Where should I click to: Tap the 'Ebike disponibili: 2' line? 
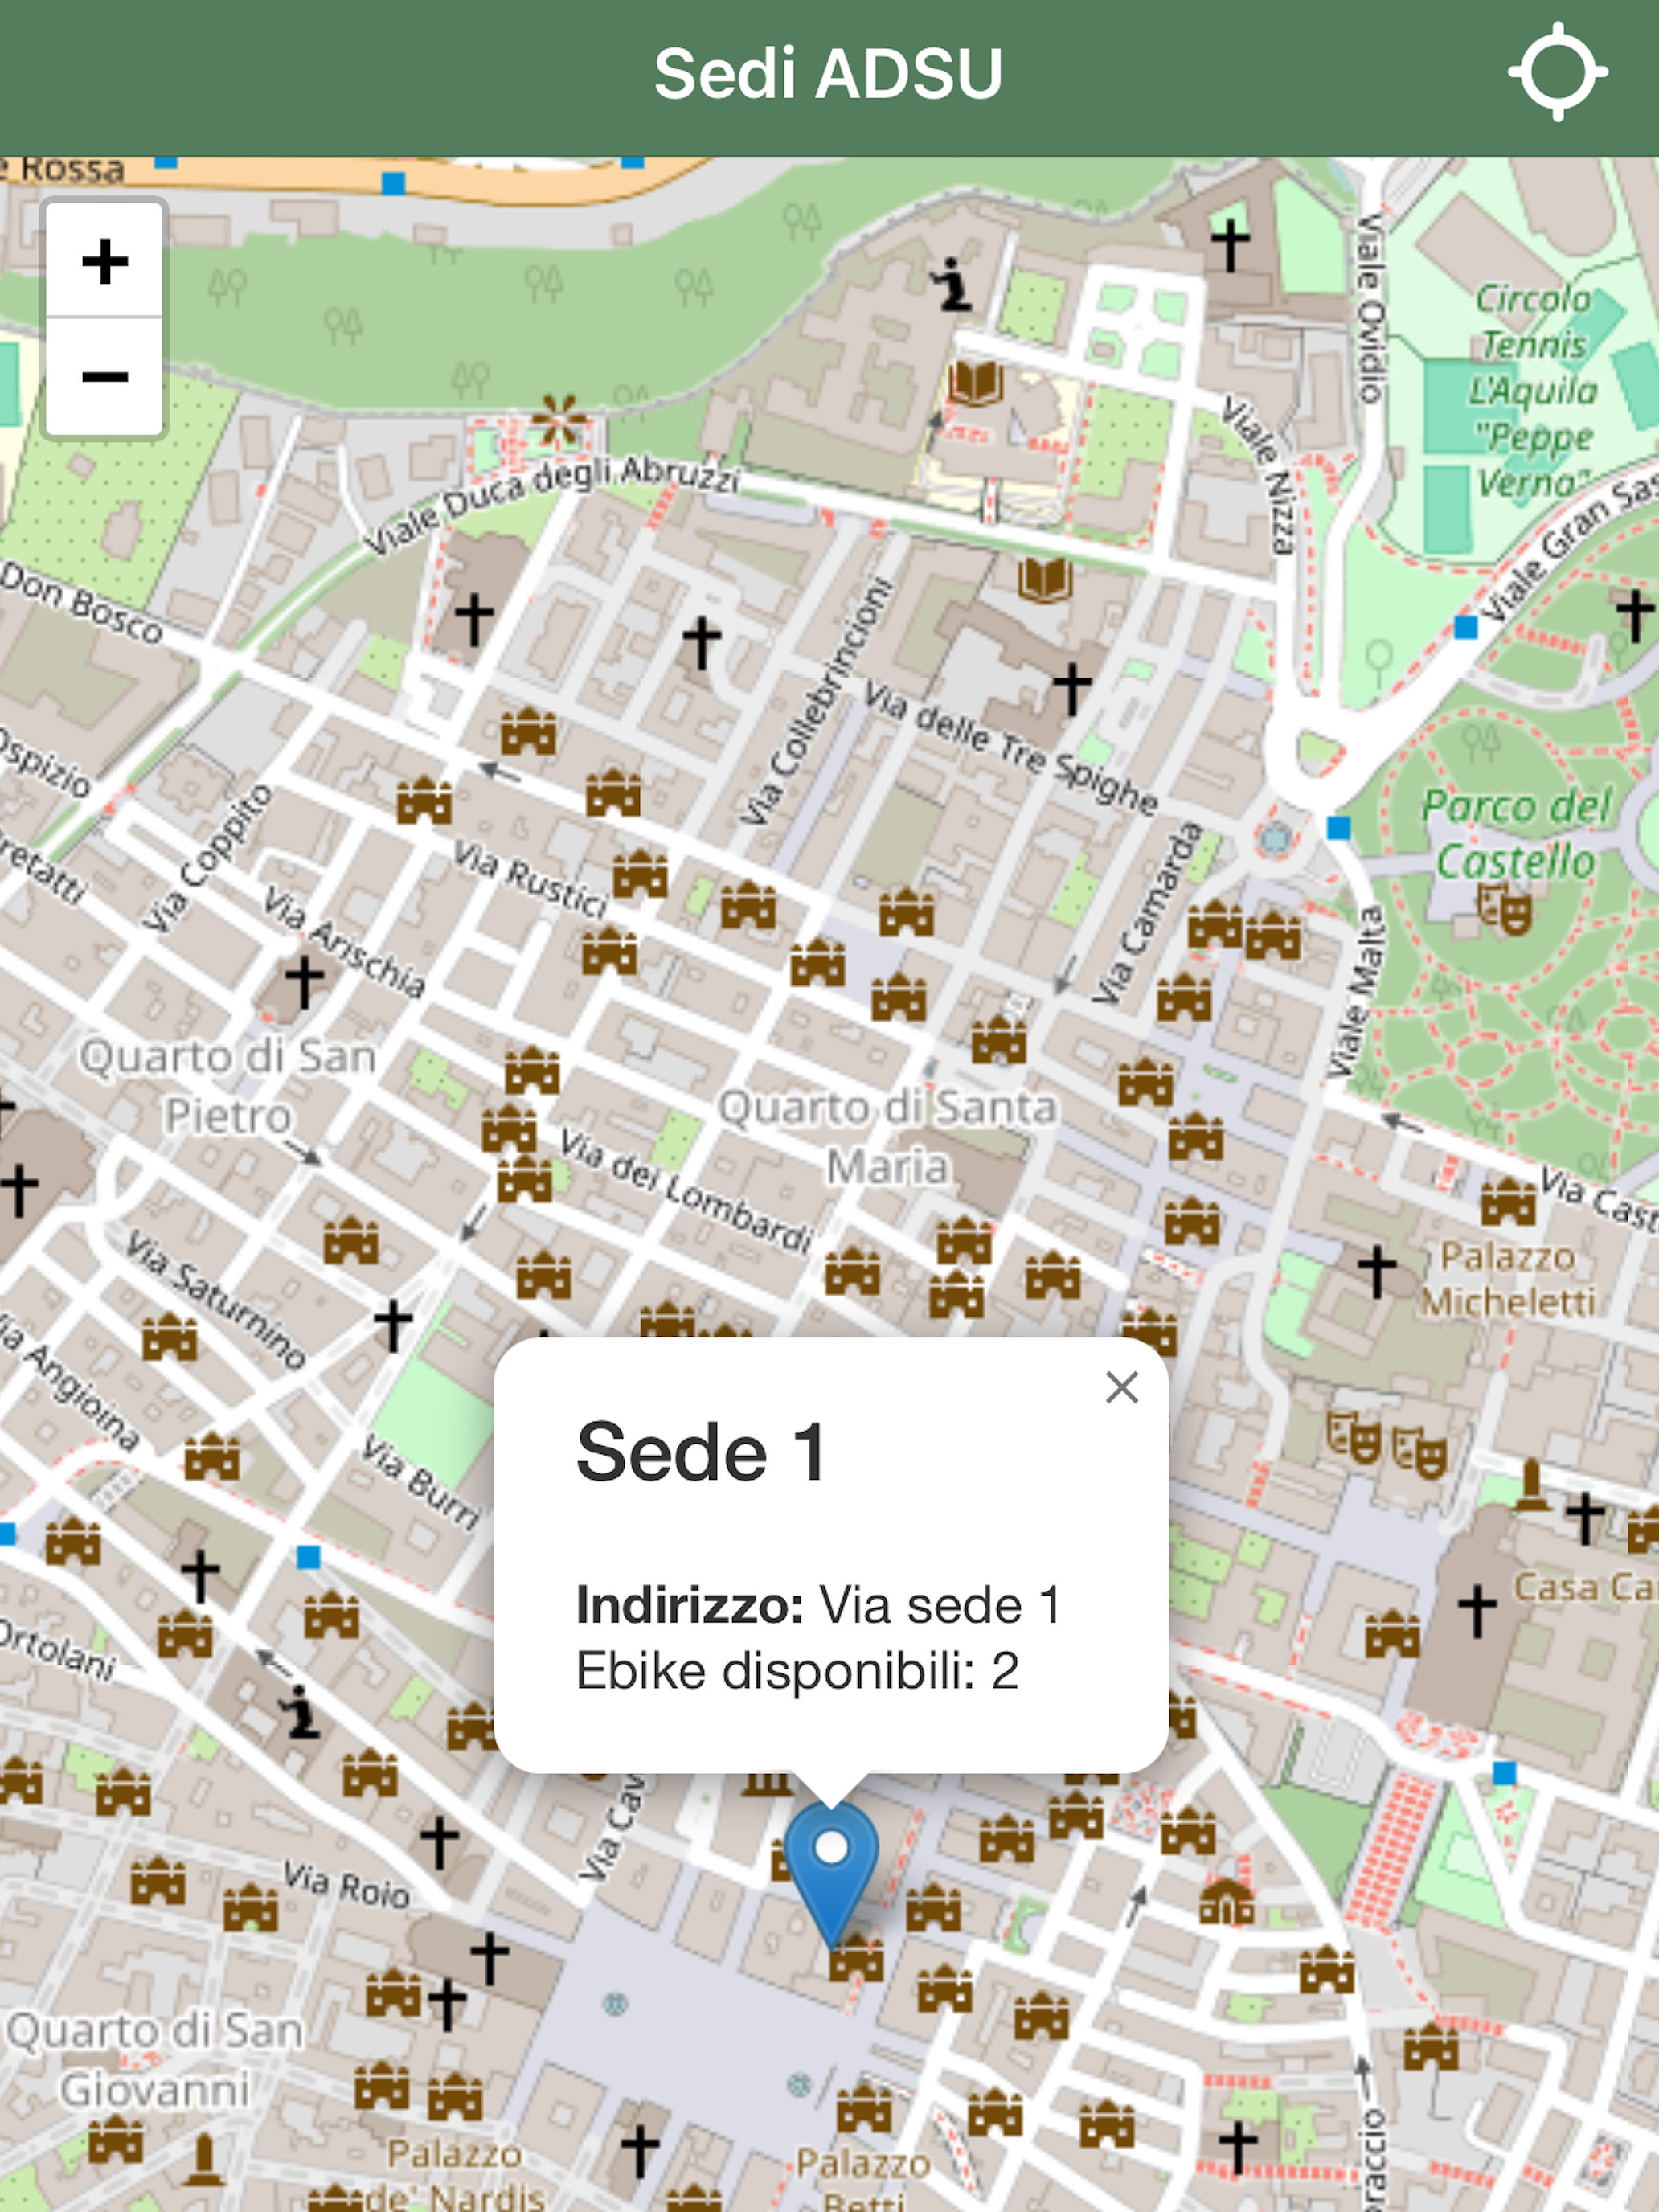pyautogui.click(x=797, y=1670)
